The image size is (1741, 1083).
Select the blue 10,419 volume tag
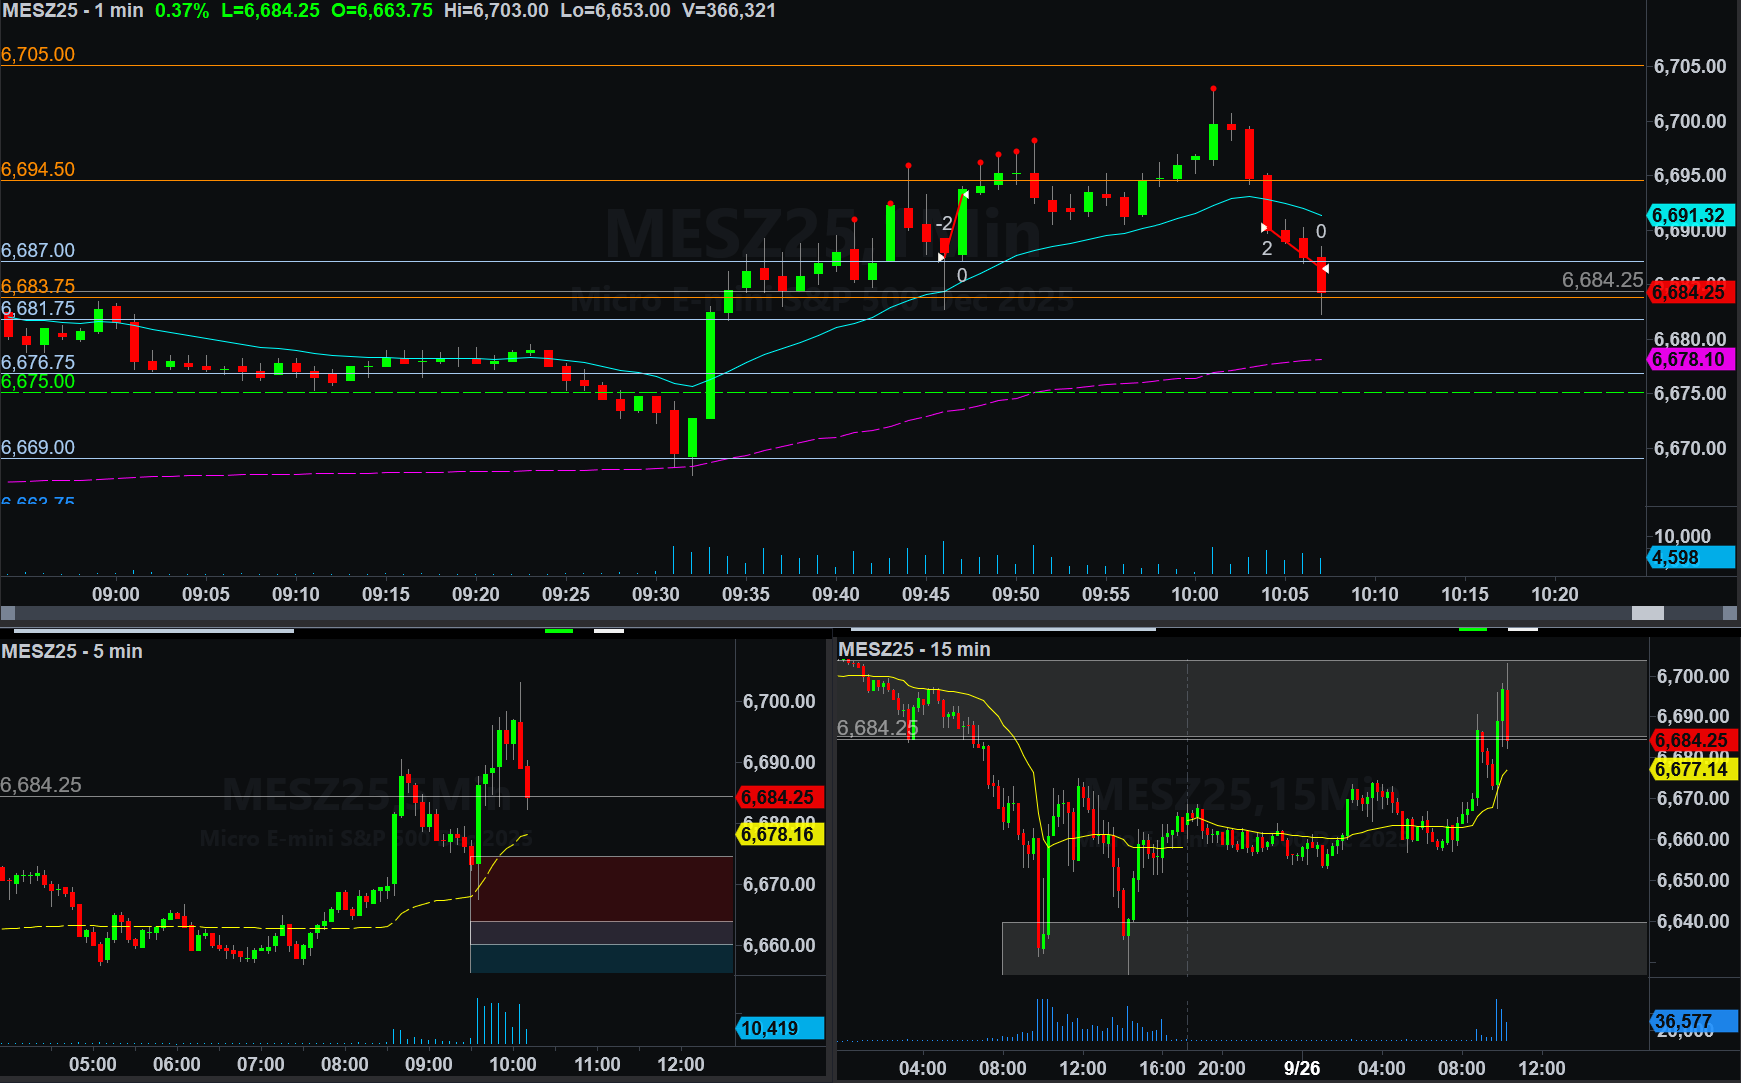click(780, 1028)
